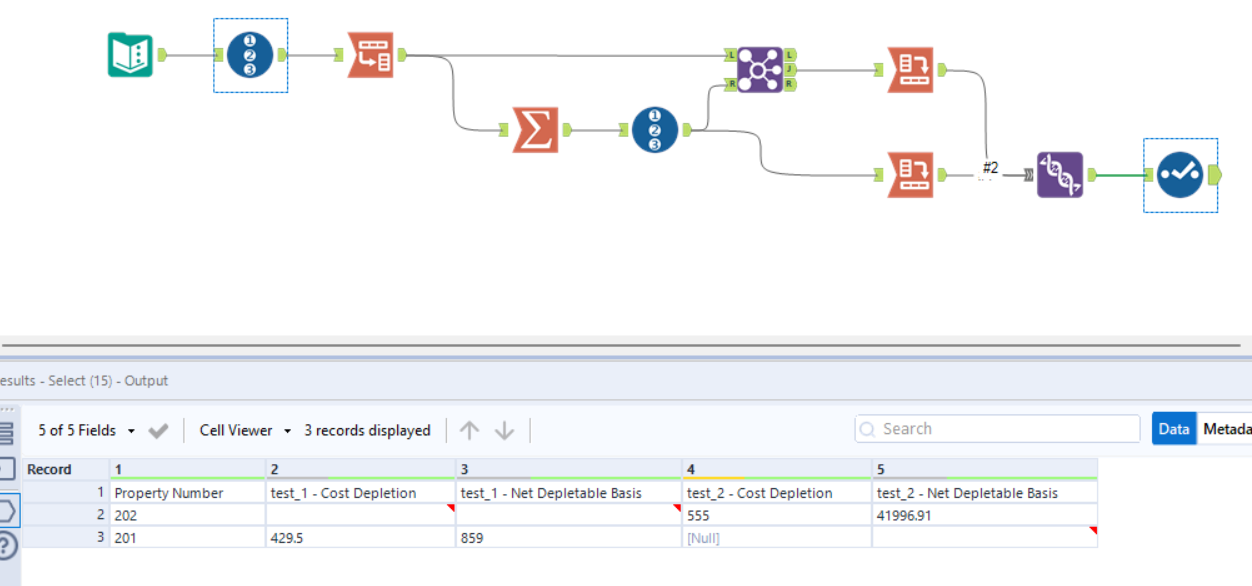
Task: Select the Union DNA tool
Action: click(x=1060, y=175)
